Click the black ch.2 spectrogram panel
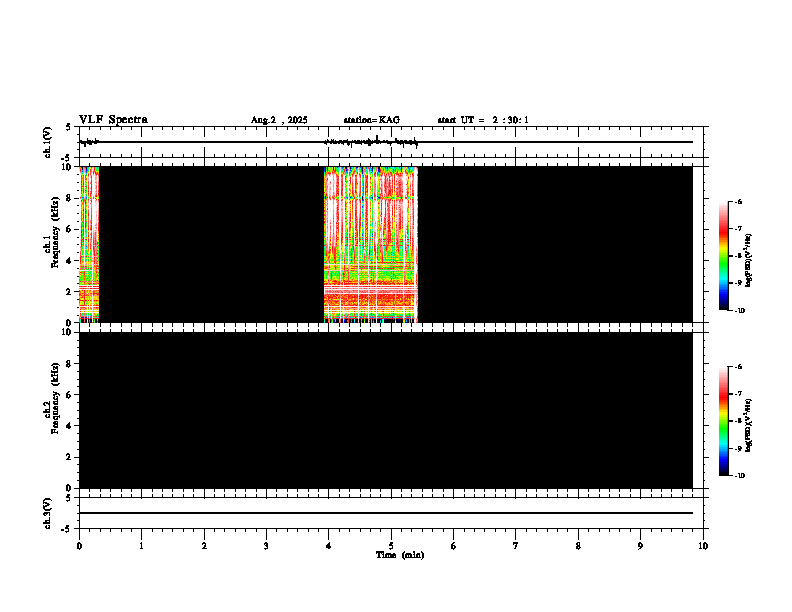Screen dimensions: 792x612 pos(386,410)
